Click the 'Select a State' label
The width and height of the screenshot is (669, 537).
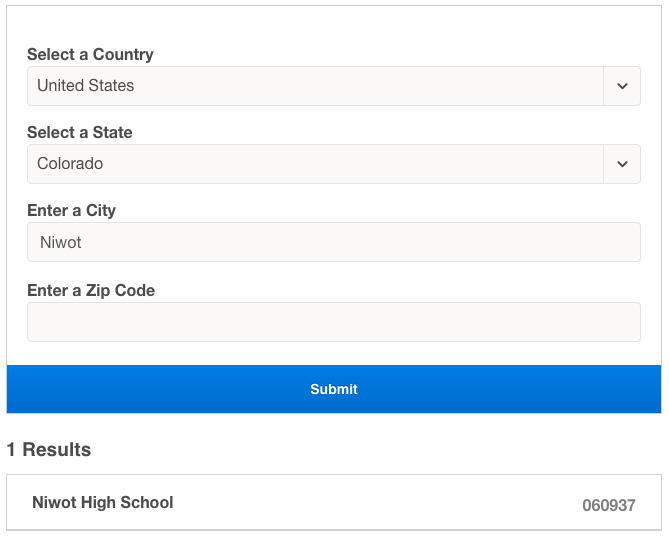[79, 132]
